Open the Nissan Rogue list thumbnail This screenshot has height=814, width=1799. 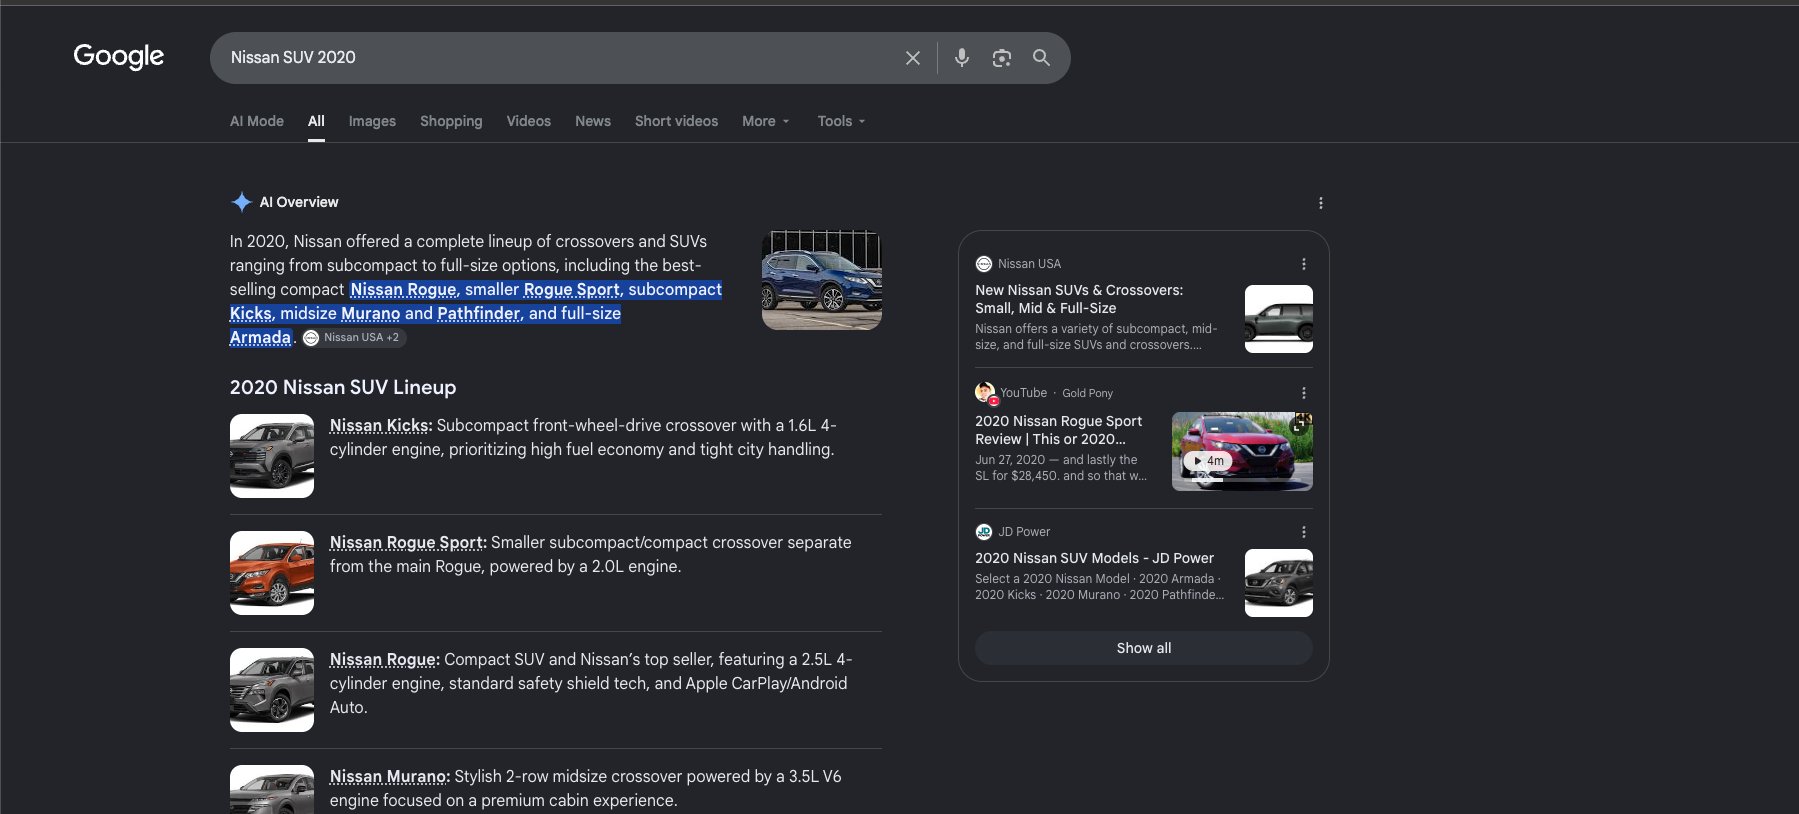(272, 690)
